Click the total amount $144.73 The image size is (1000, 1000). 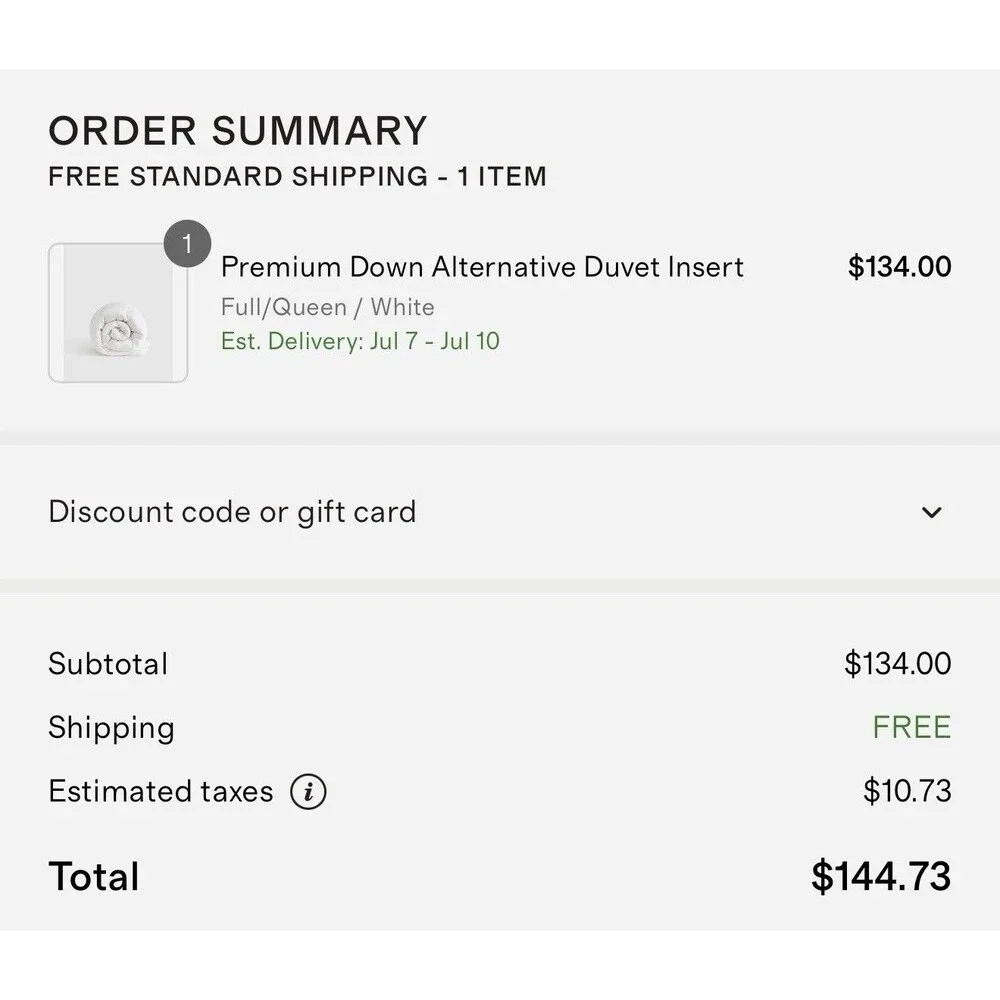click(881, 876)
